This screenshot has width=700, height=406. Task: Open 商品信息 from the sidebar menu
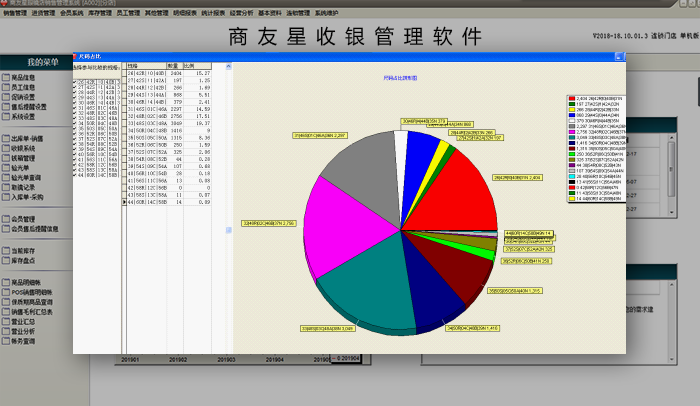24,76
